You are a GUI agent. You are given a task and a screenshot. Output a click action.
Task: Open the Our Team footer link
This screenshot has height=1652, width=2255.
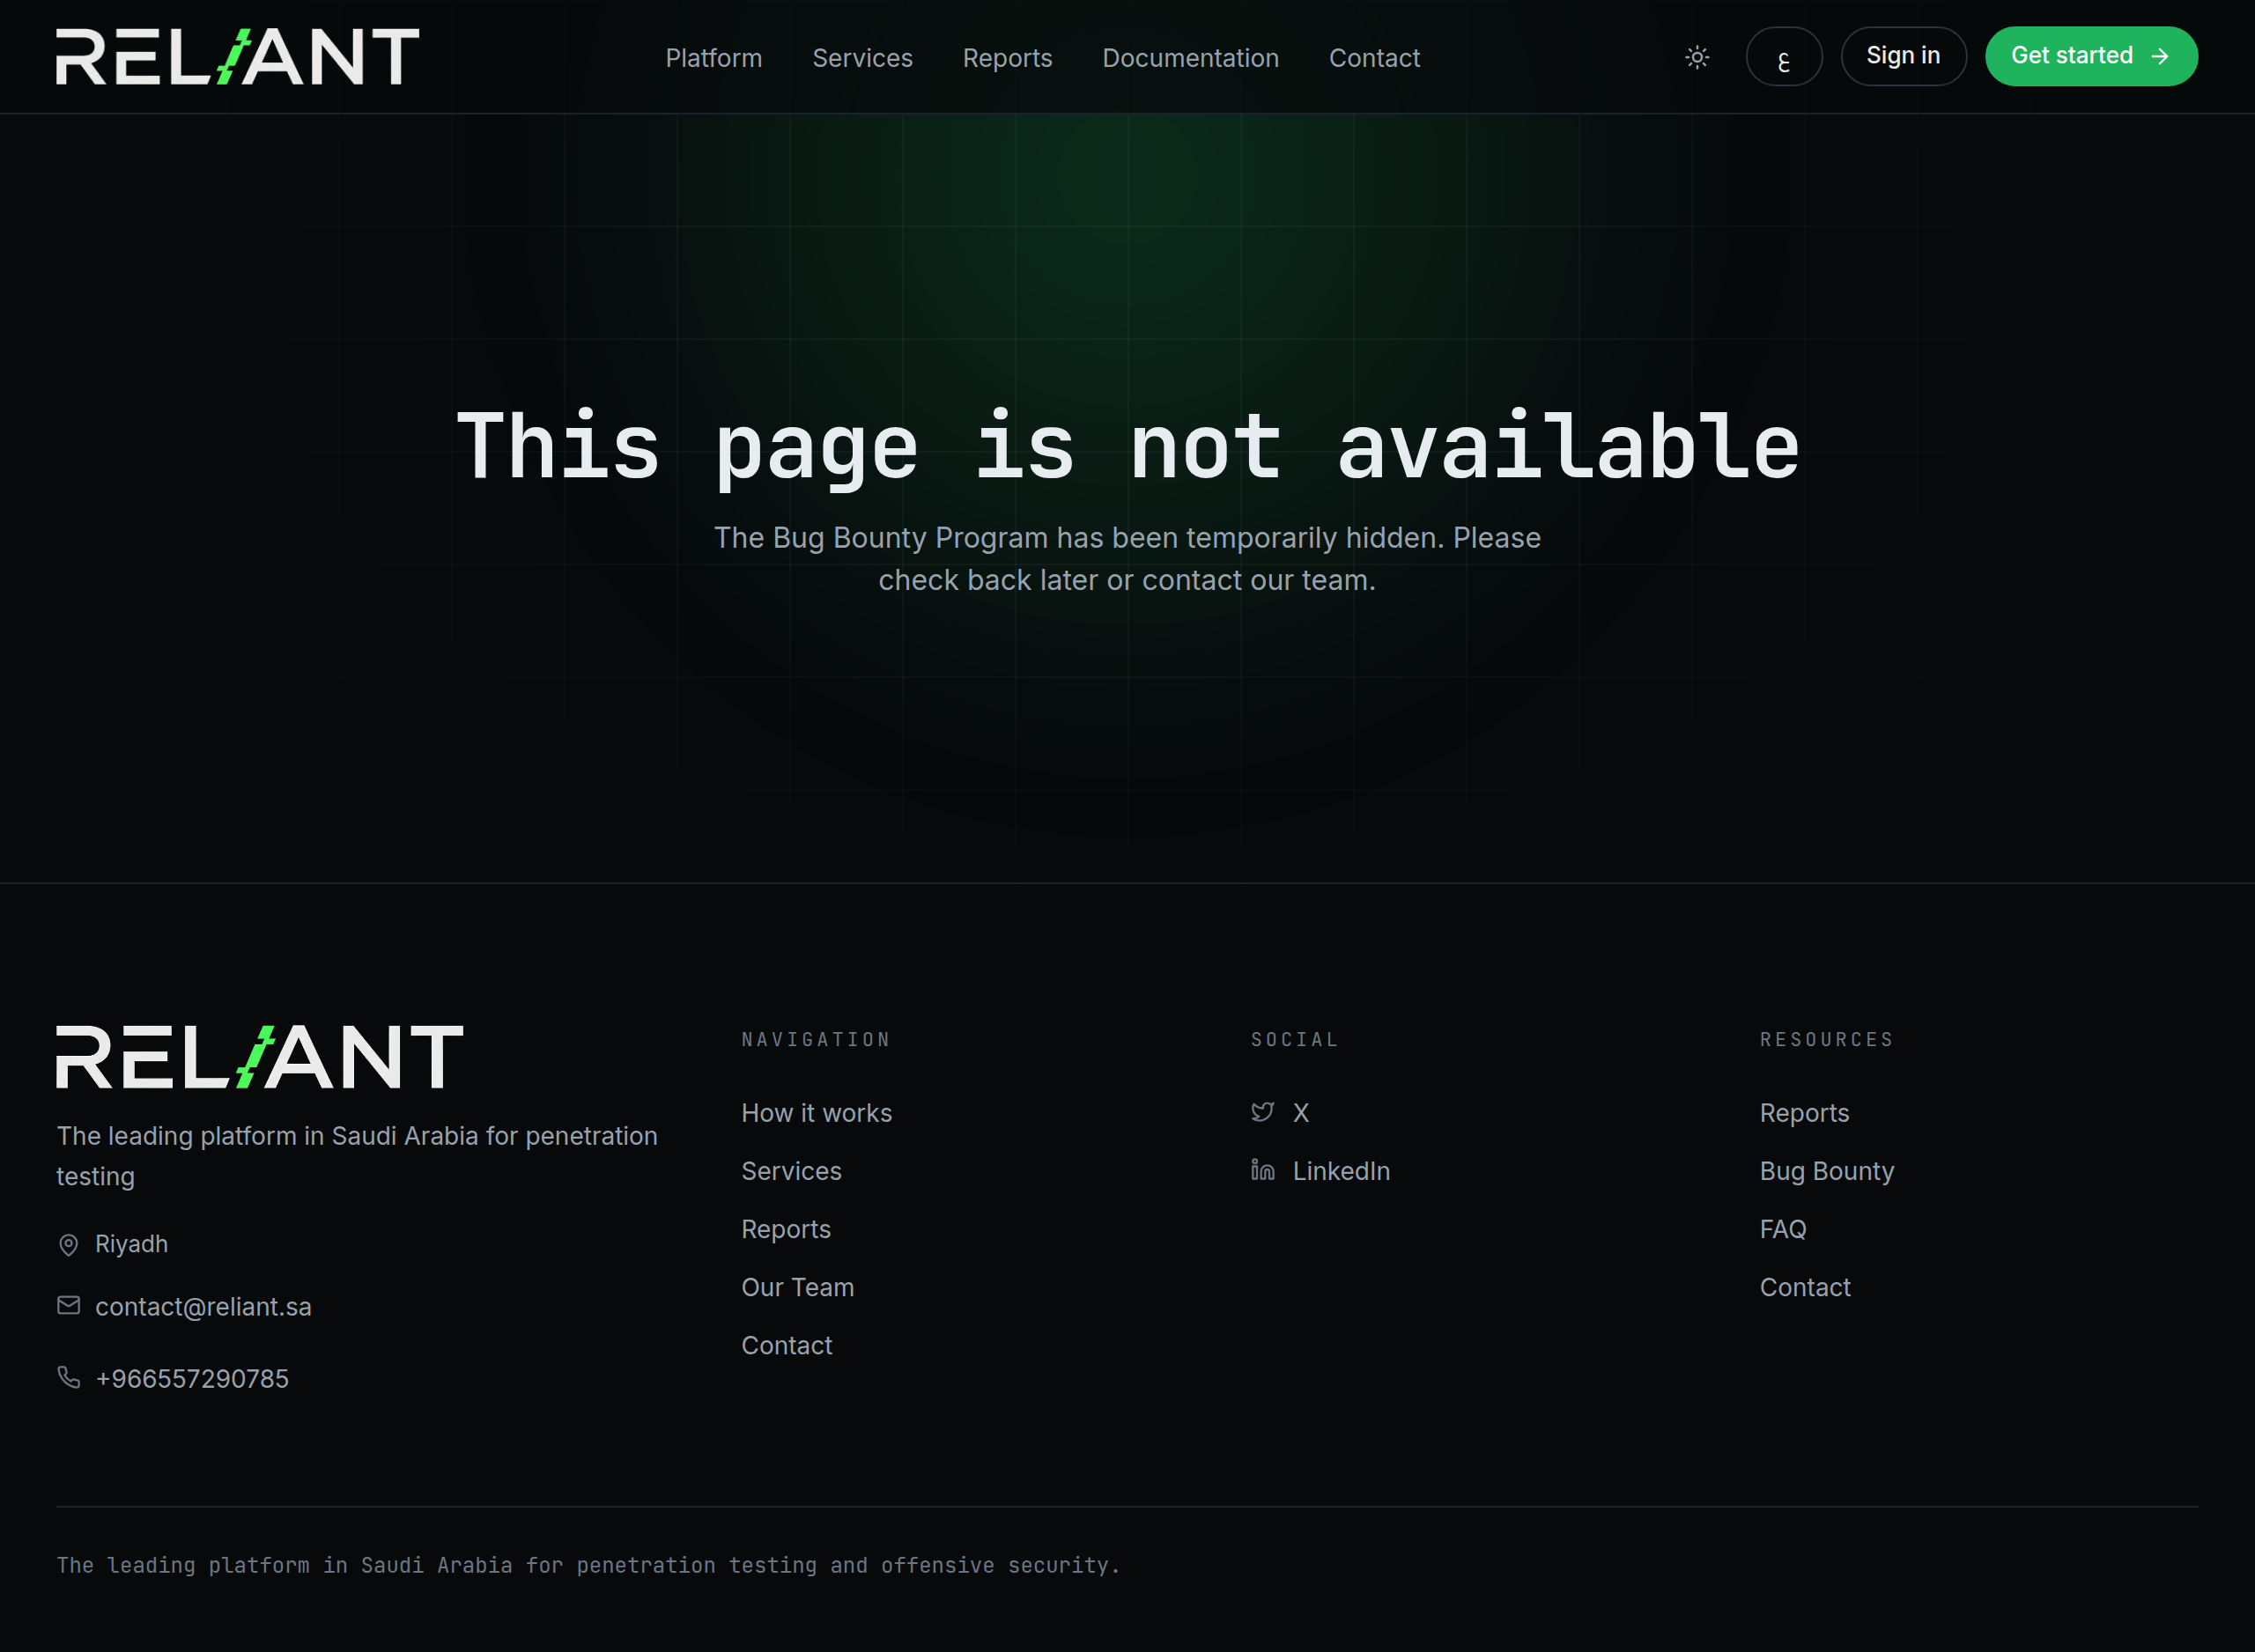(797, 1287)
